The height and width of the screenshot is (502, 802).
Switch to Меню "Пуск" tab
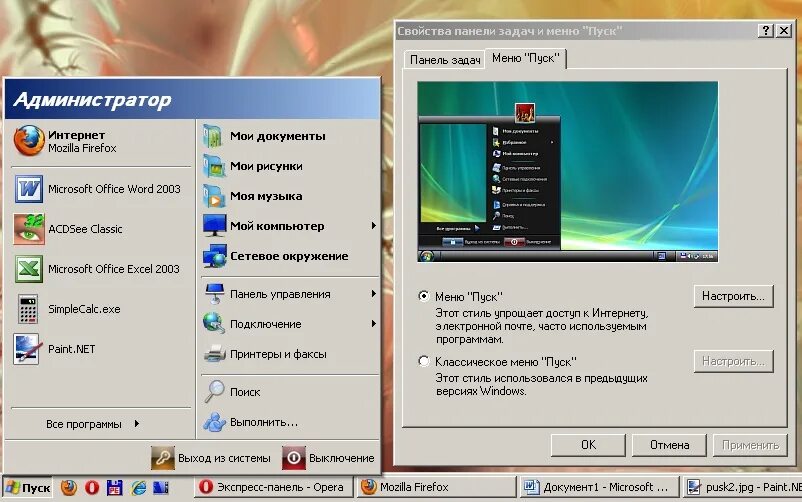pyautogui.click(x=525, y=58)
